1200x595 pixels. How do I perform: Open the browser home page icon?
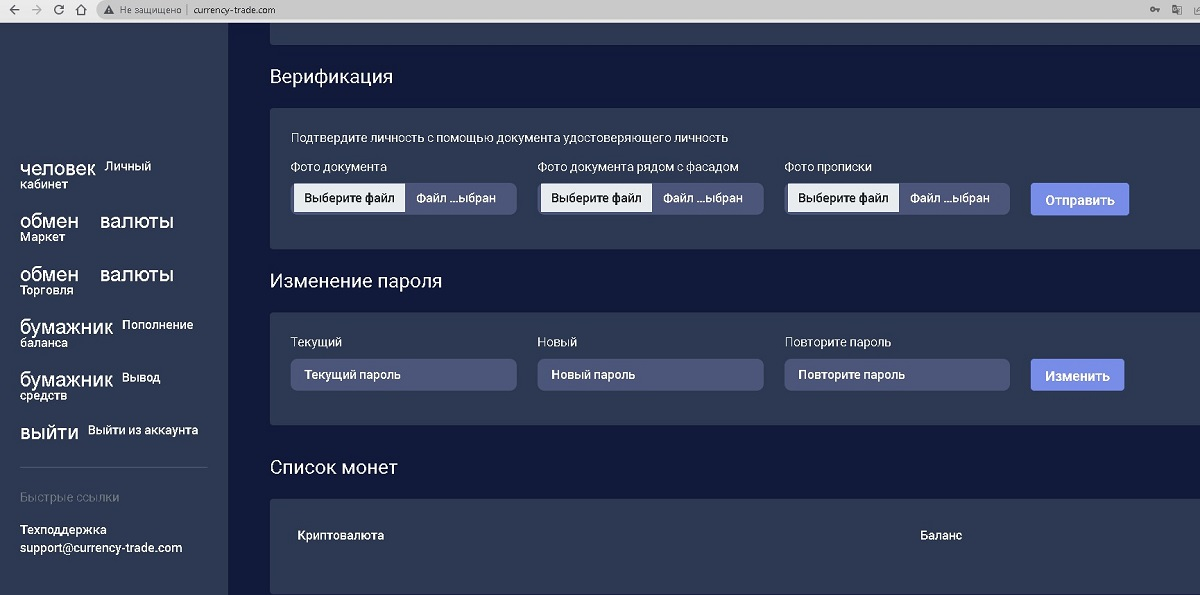(x=82, y=9)
